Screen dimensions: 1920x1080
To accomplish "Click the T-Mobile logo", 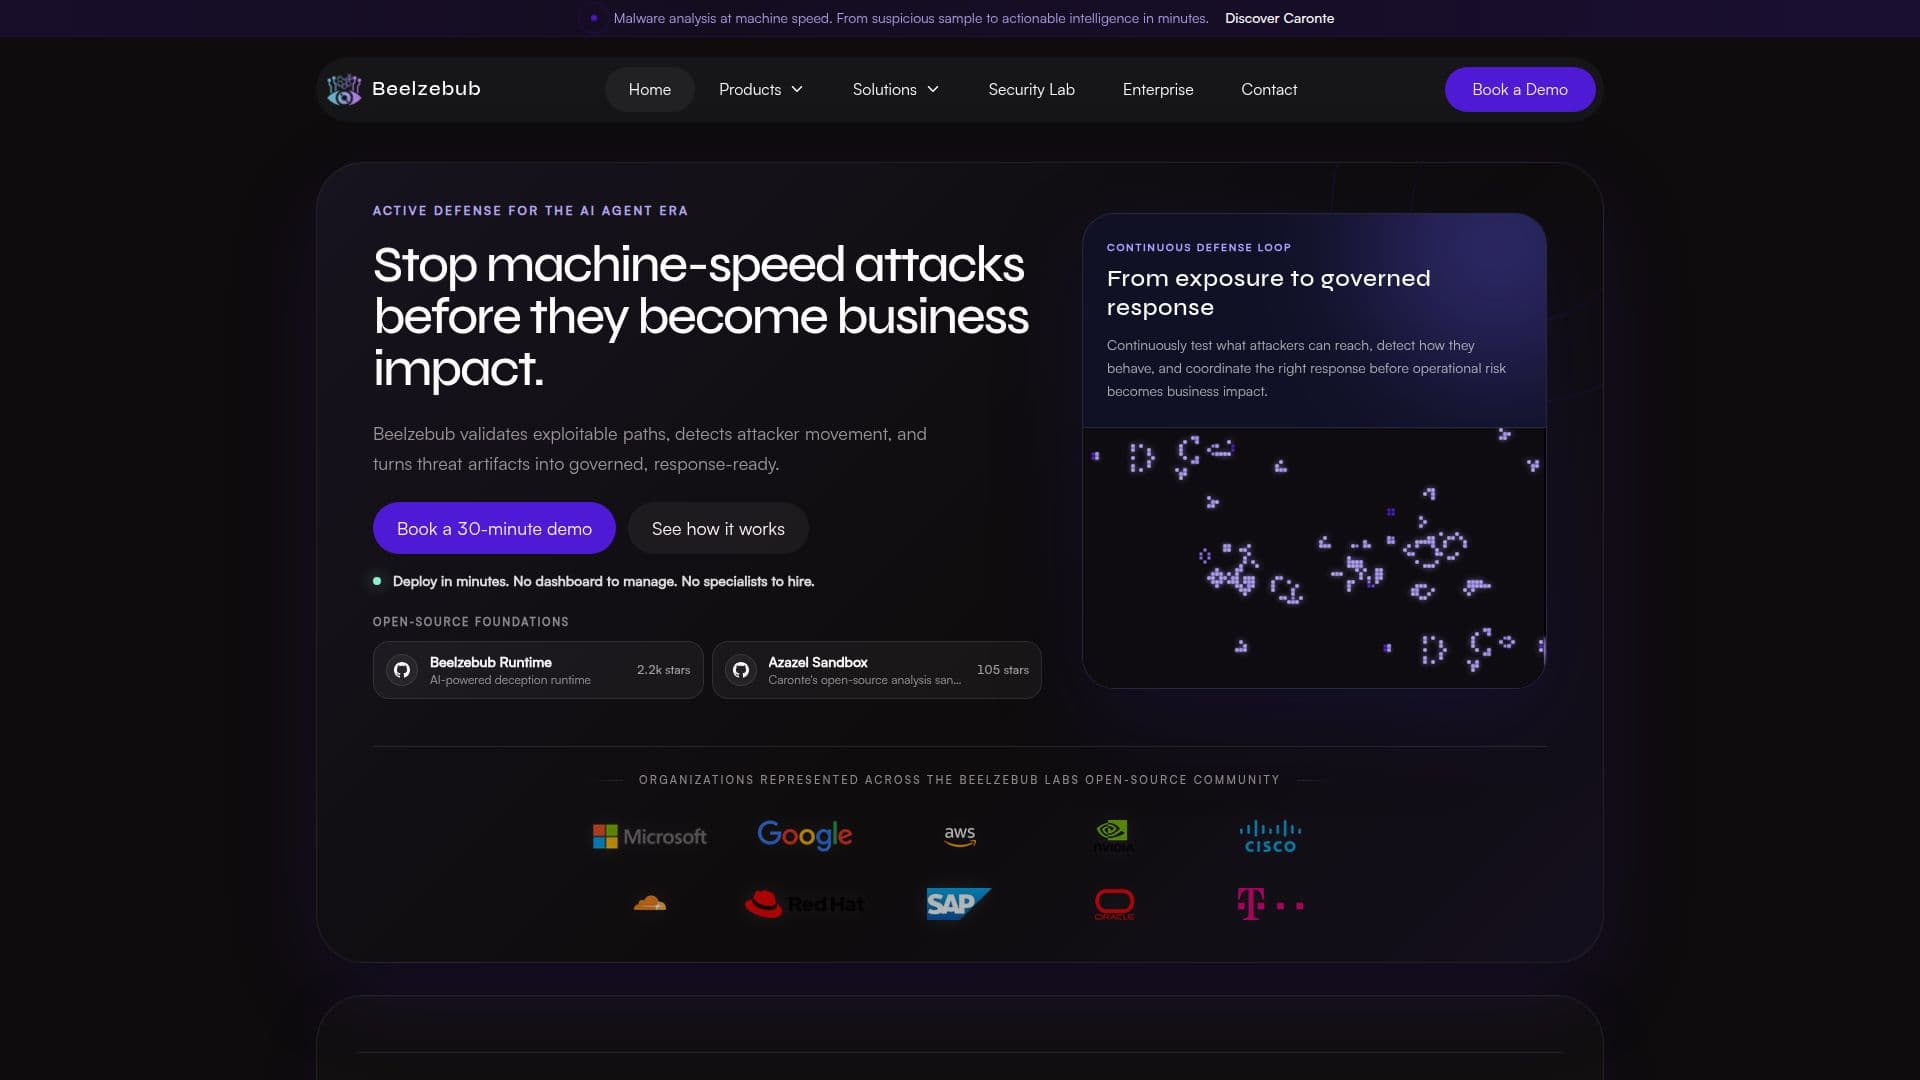I will [x=1270, y=904].
